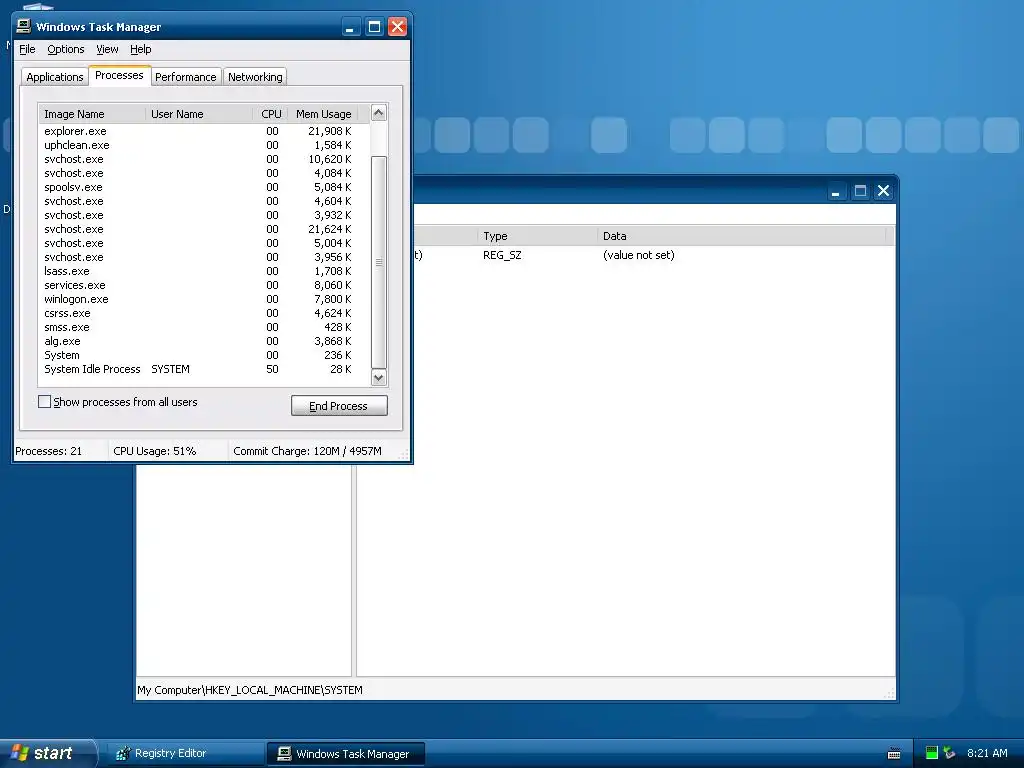Switch to the Performance tab
1024x768 pixels.
click(x=185, y=76)
